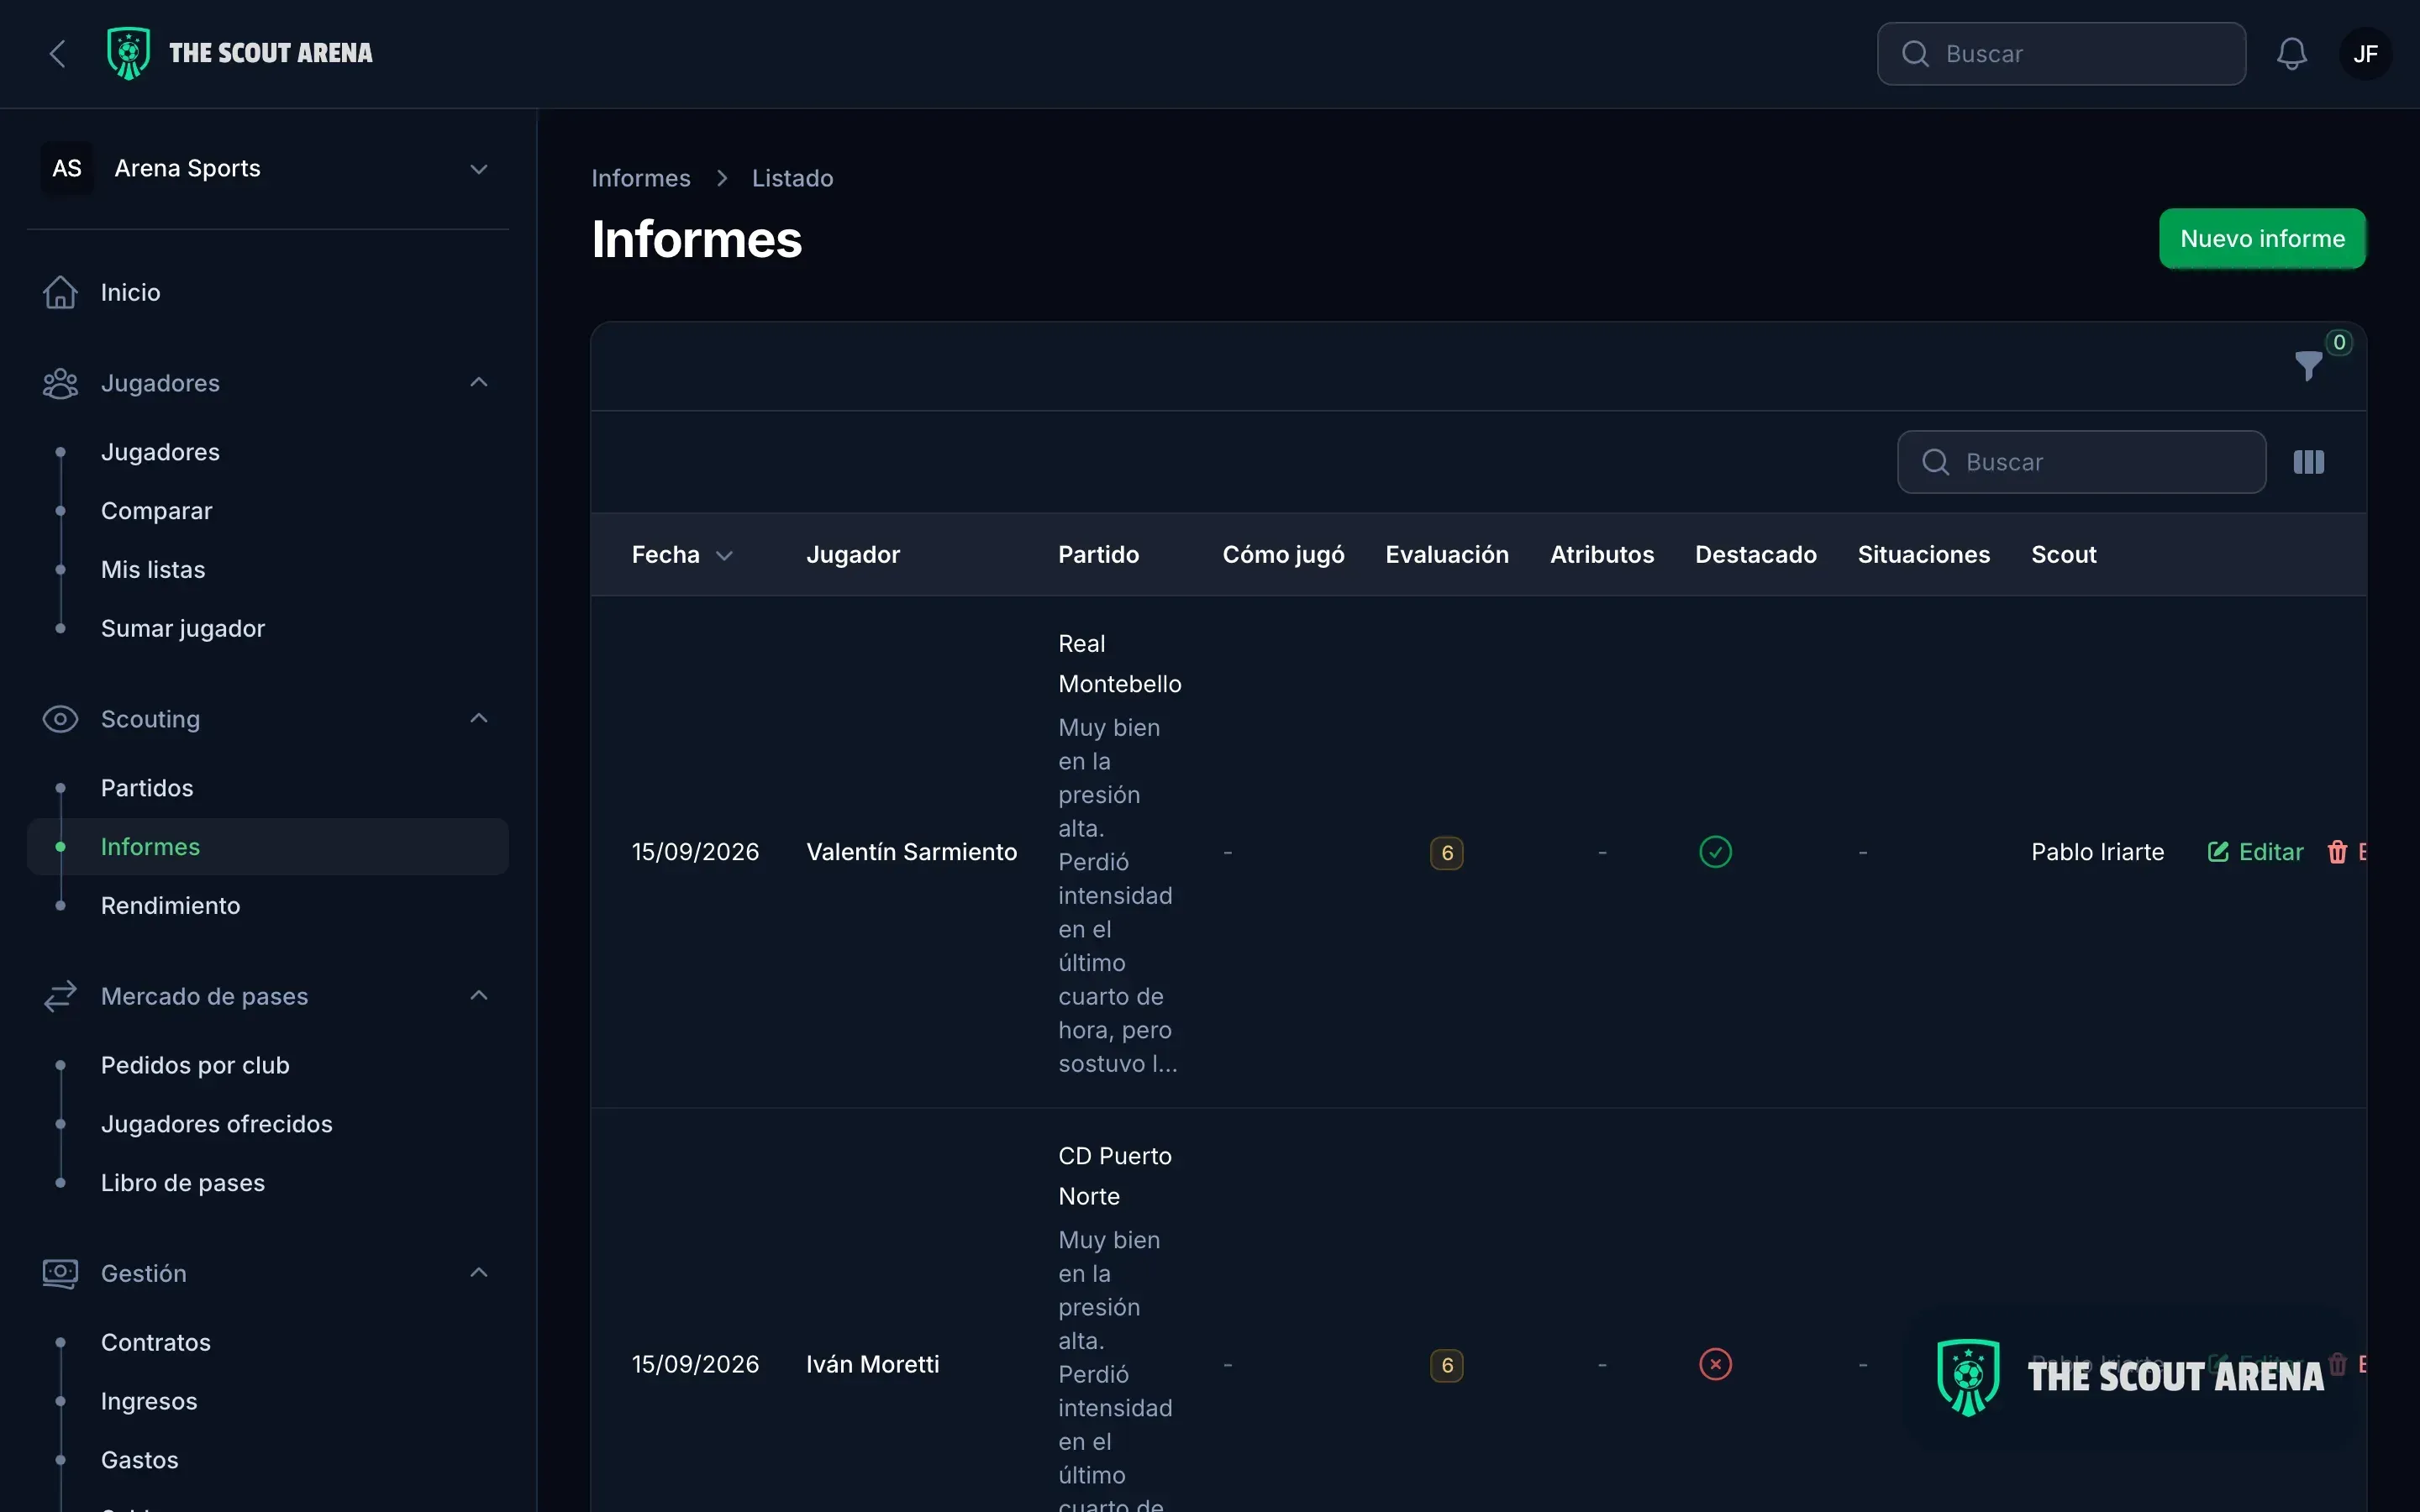The width and height of the screenshot is (2420, 1512).
Task: Focus the table Buscar search field
Action: point(2081,462)
